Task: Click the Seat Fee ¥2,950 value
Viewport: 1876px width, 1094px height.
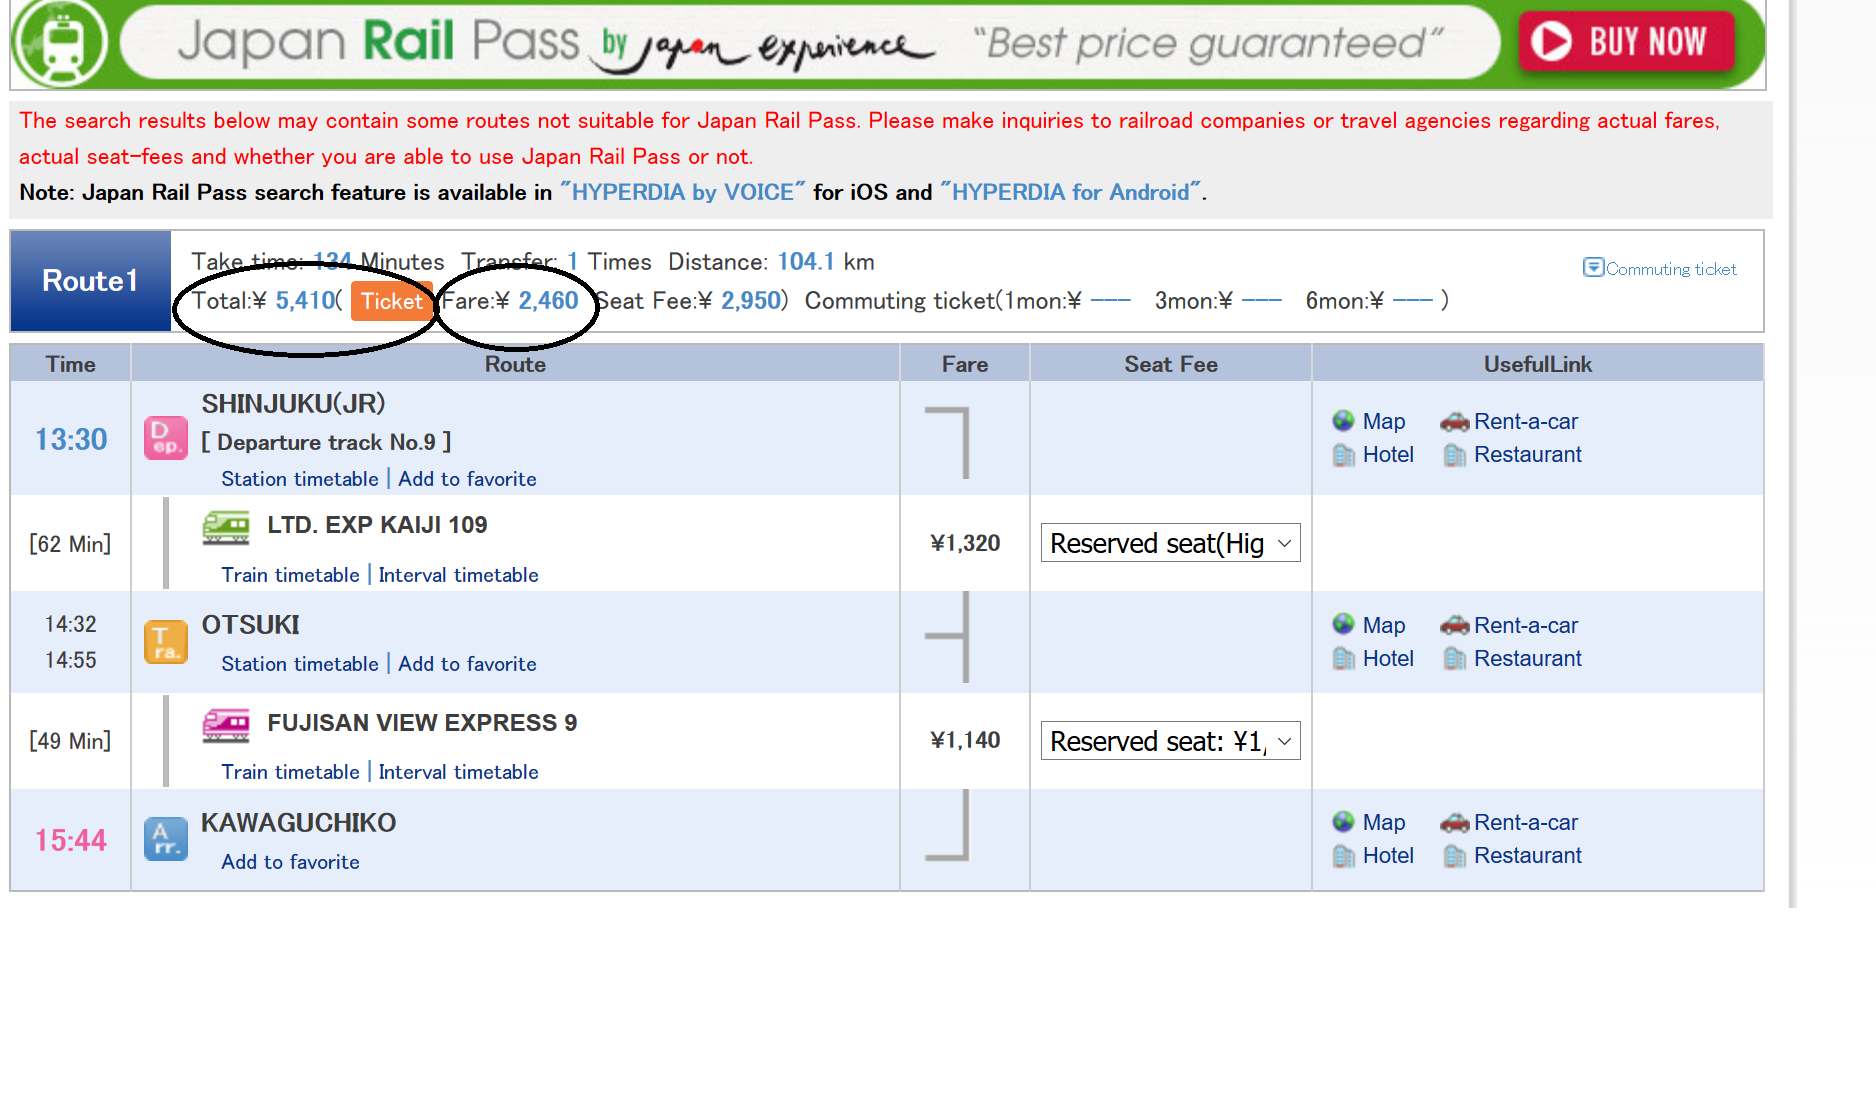Action: [x=750, y=301]
